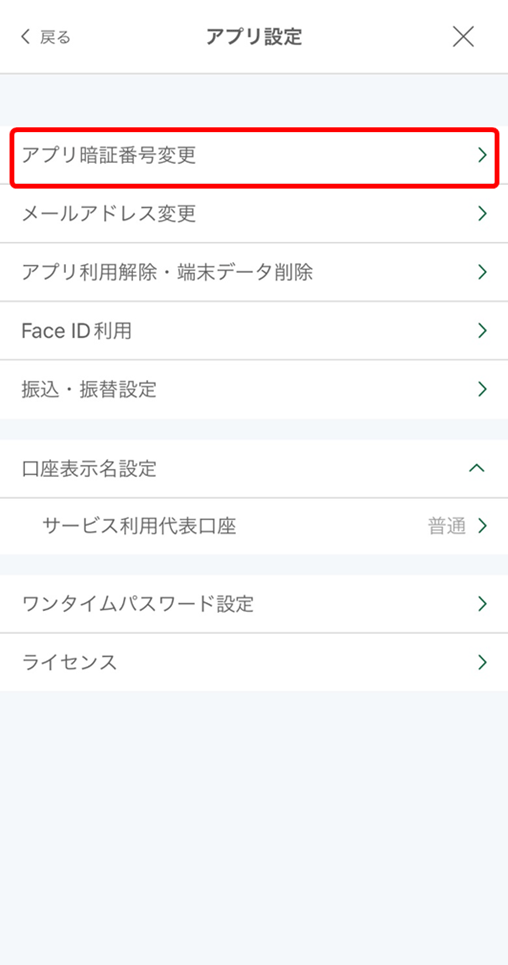Select メールアドレス変更 menu entry
Image resolution: width=508 pixels, height=965 pixels.
pyautogui.click(x=254, y=214)
